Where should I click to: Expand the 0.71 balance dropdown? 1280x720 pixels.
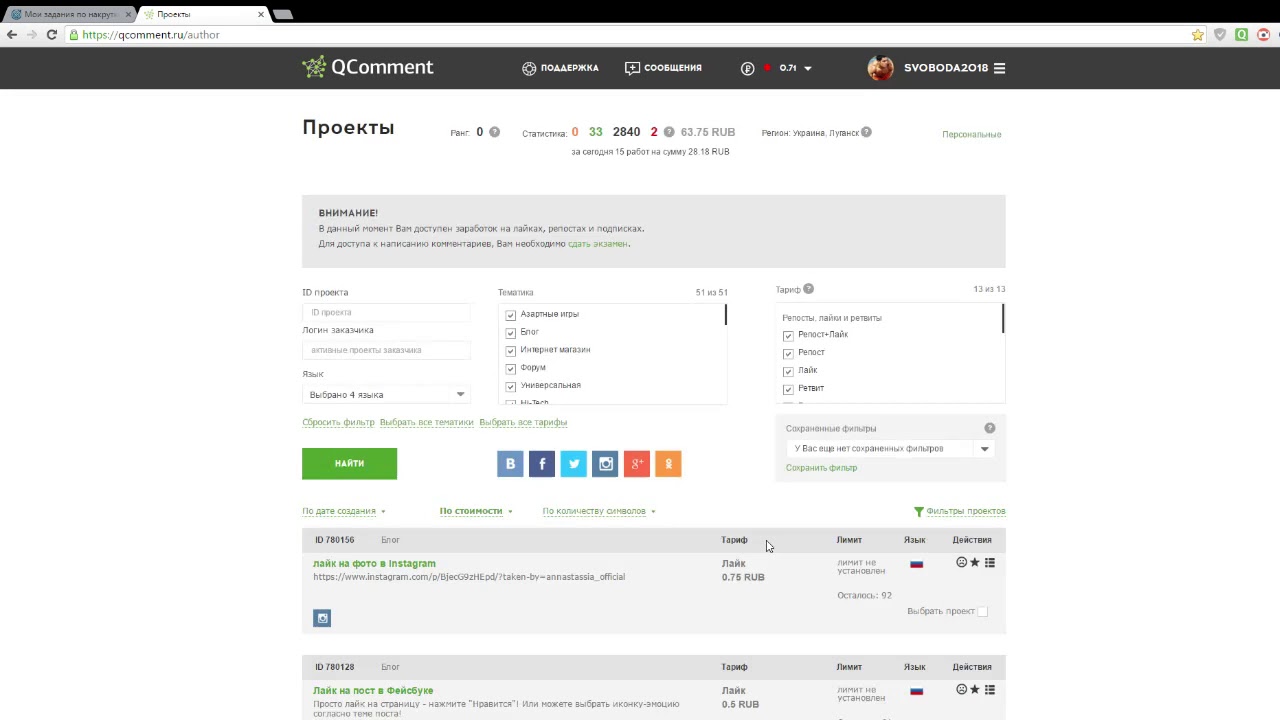point(807,68)
